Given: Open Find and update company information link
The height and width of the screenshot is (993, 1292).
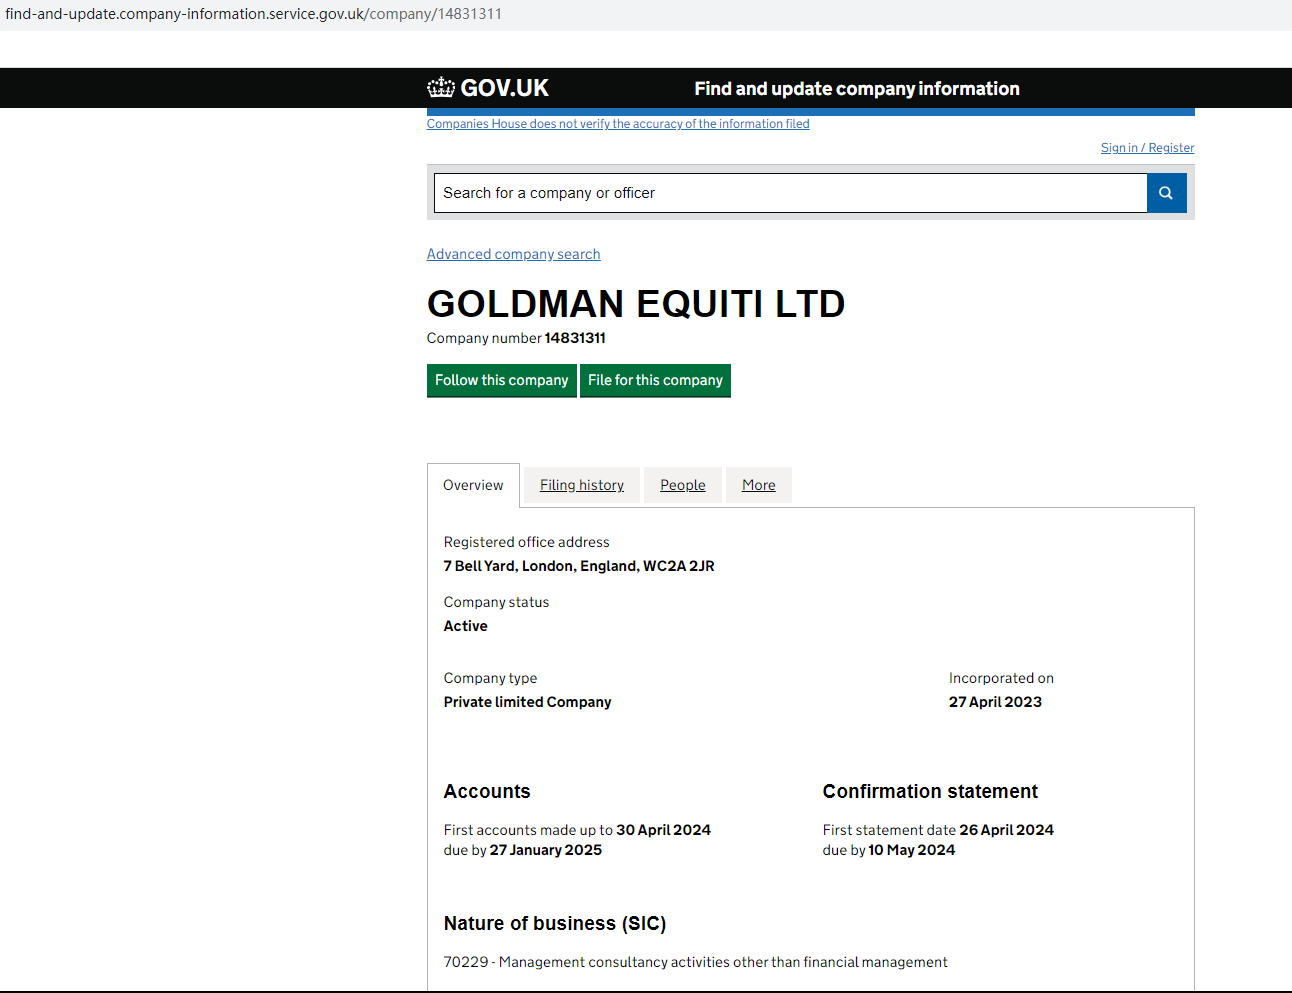Looking at the screenshot, I should tap(857, 89).
